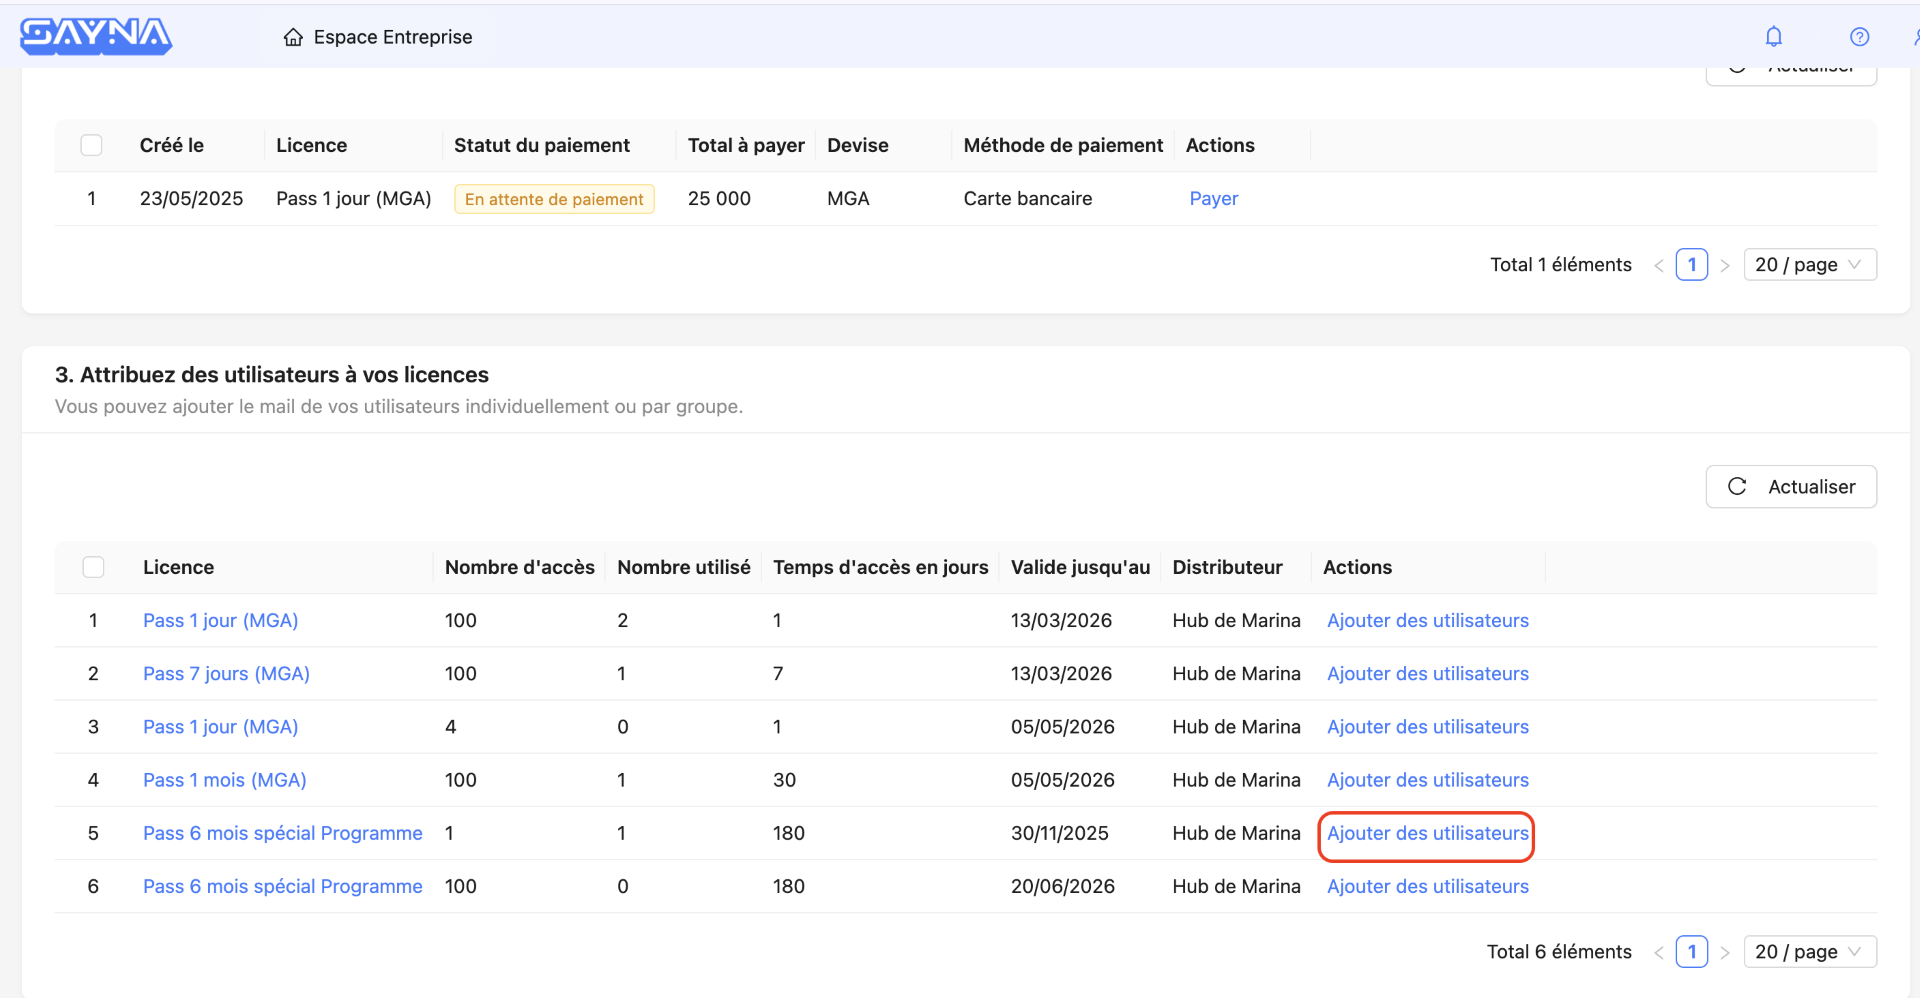
Task: Go to previous page in licences pagination
Action: (x=1659, y=952)
